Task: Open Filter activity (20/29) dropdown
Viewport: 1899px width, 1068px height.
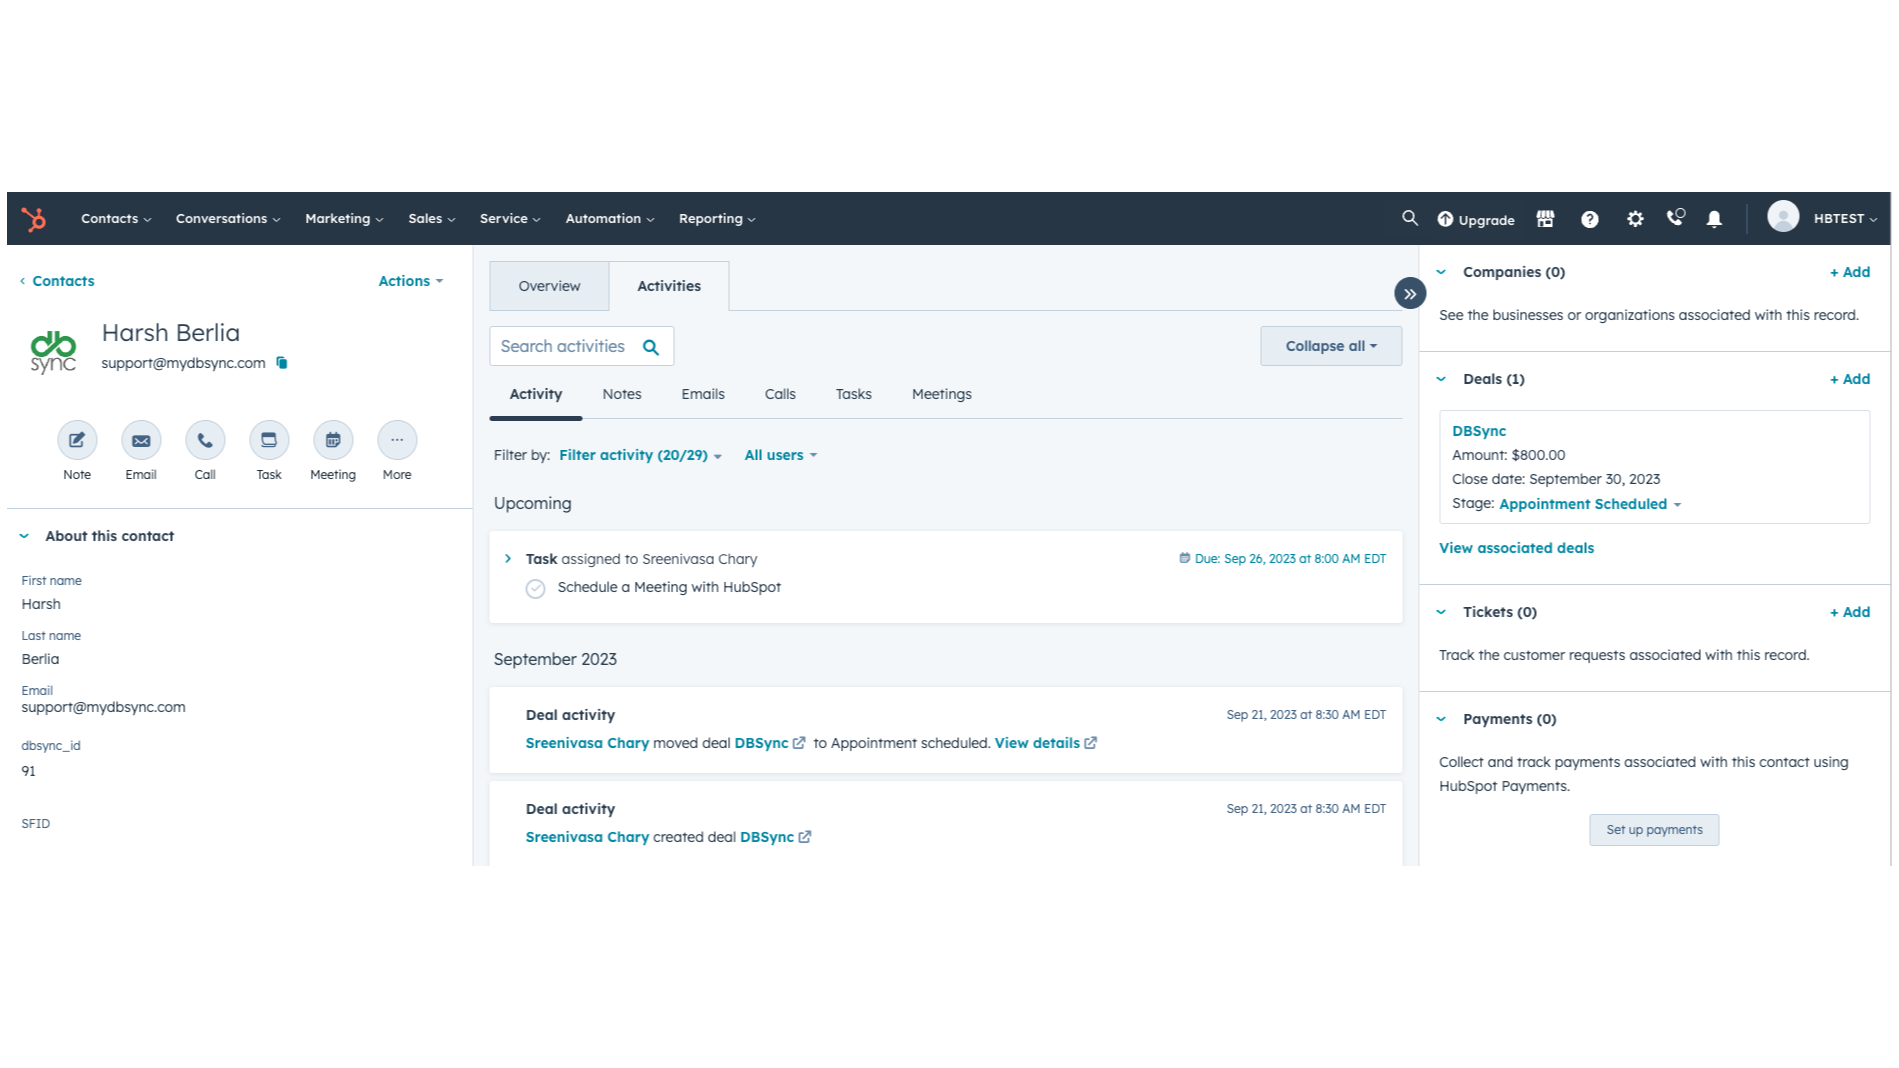Action: pos(640,455)
